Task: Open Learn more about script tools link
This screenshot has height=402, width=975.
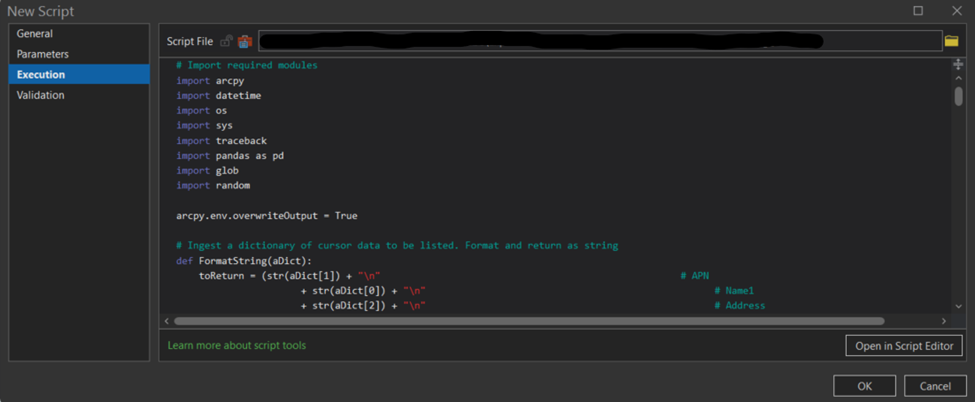Action: pyautogui.click(x=237, y=345)
